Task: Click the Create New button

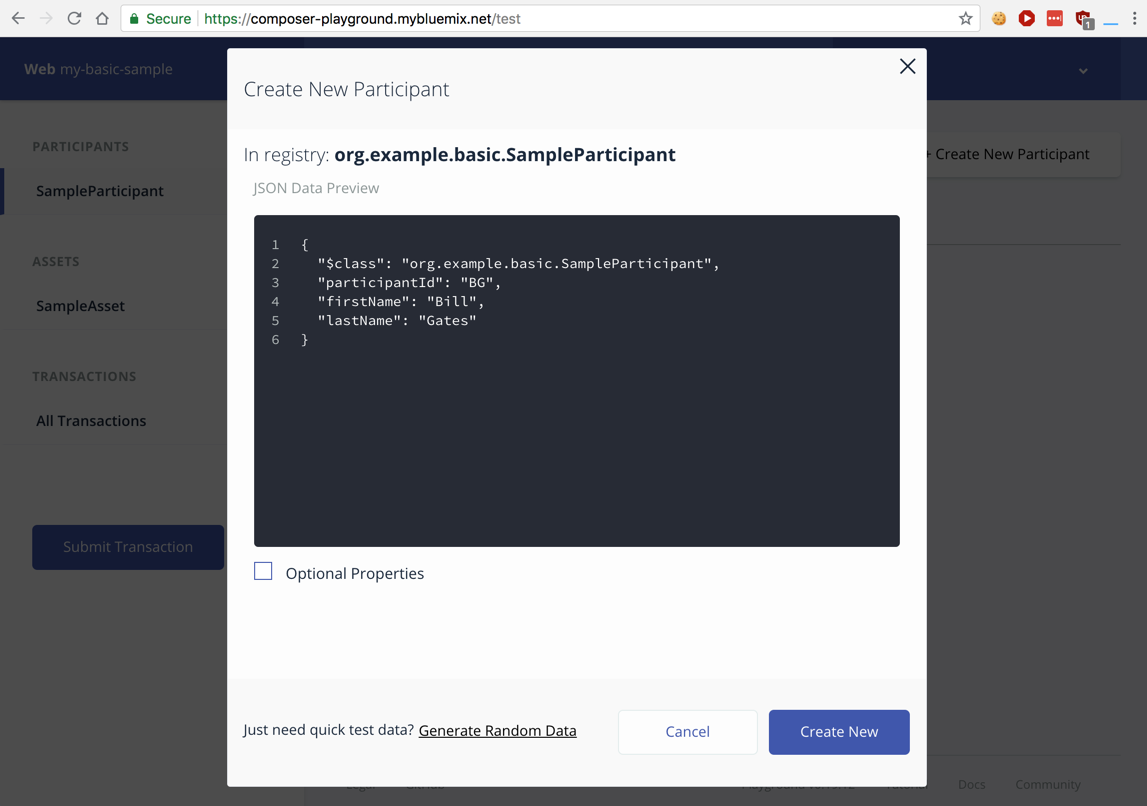Action: (x=838, y=732)
